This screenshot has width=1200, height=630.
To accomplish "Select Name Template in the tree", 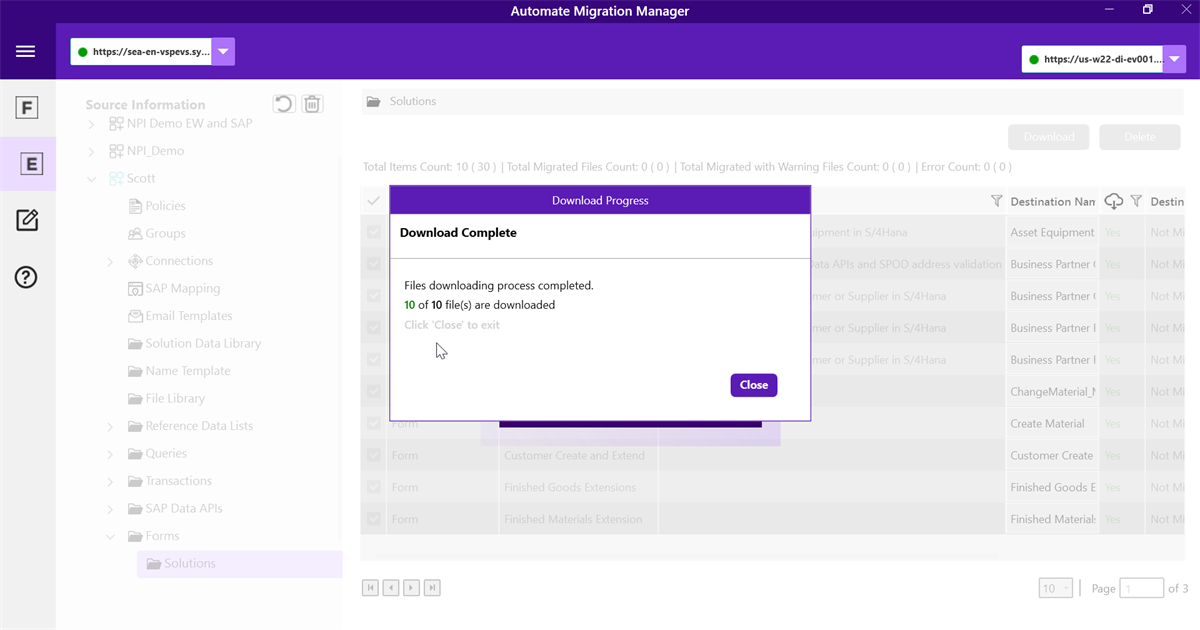I will 188,371.
